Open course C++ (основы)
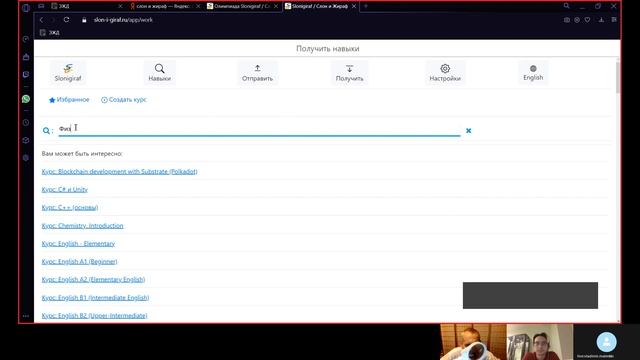 pos(70,207)
